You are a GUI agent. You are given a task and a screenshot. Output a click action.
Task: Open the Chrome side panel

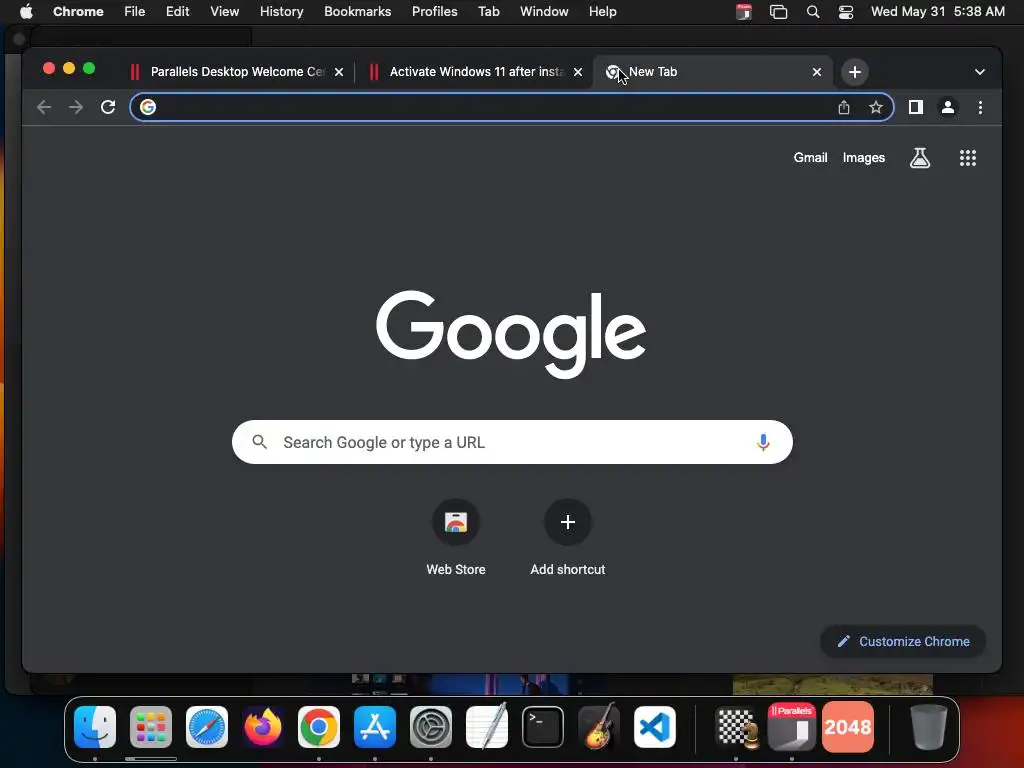point(916,107)
